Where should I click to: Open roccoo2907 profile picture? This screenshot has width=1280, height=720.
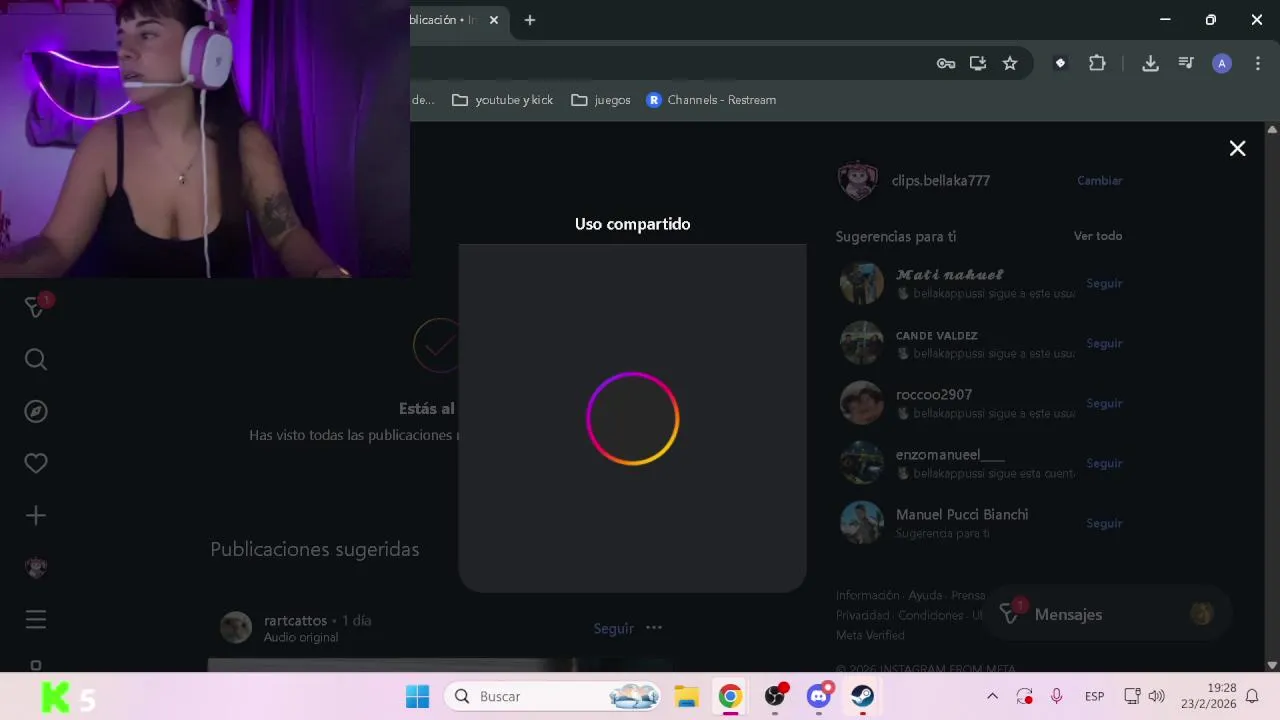click(x=861, y=403)
